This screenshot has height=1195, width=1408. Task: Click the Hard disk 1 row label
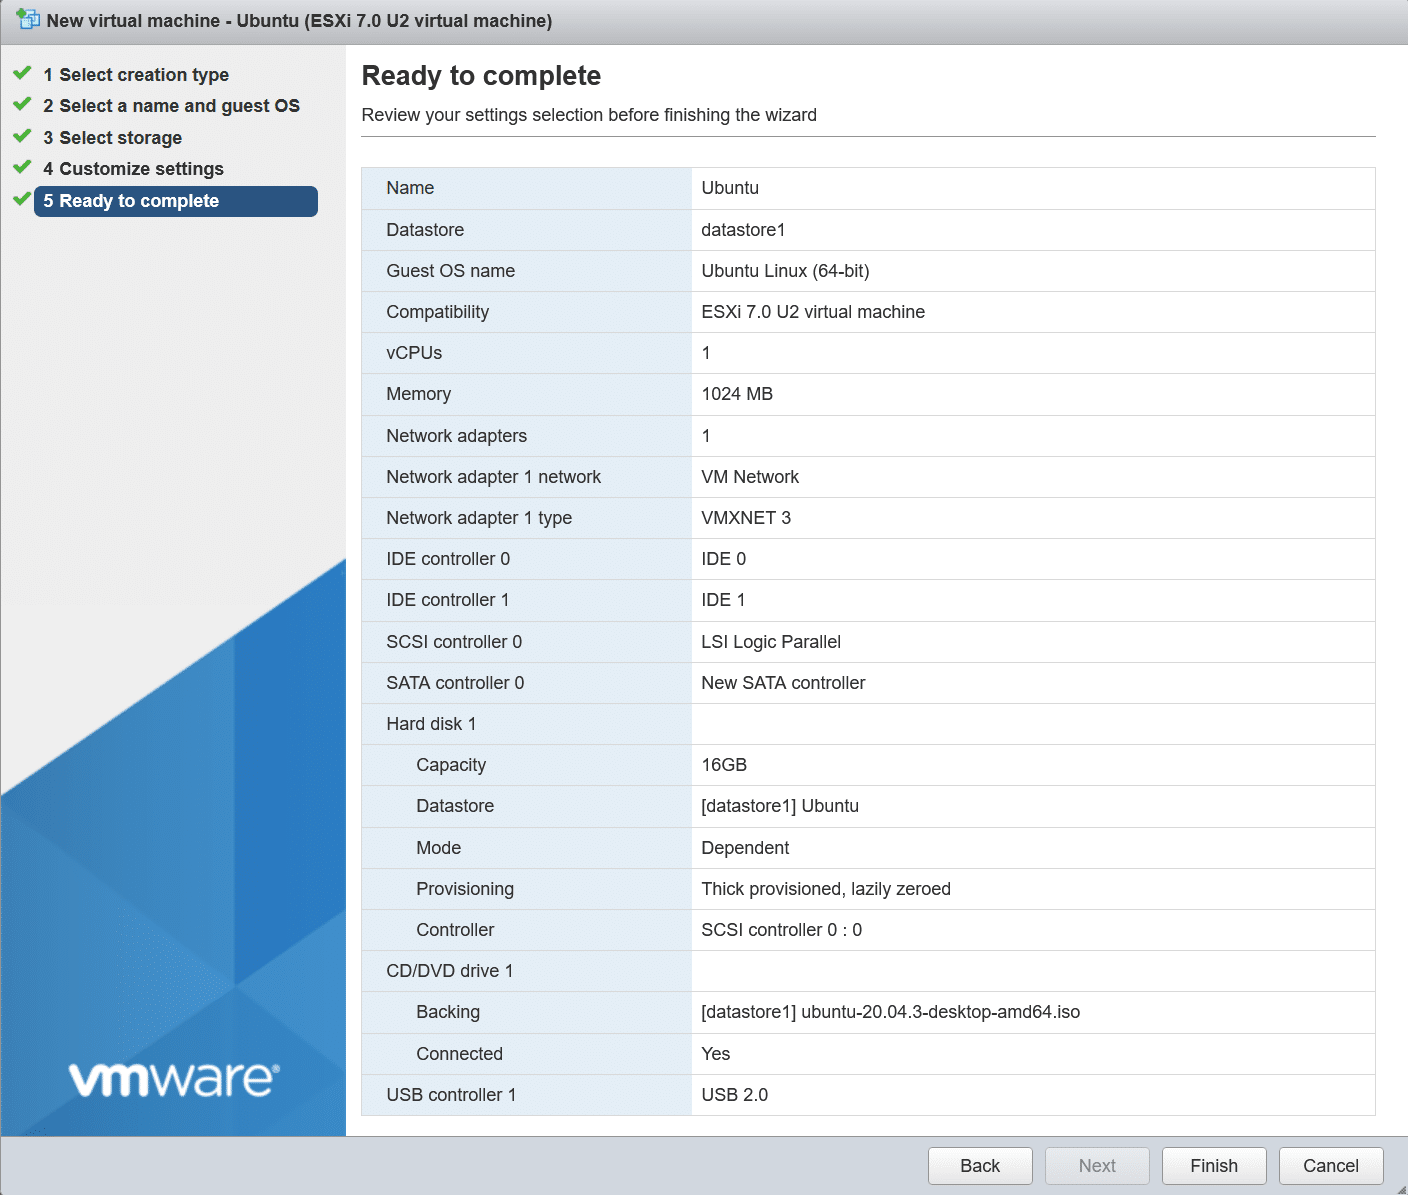pos(431,724)
